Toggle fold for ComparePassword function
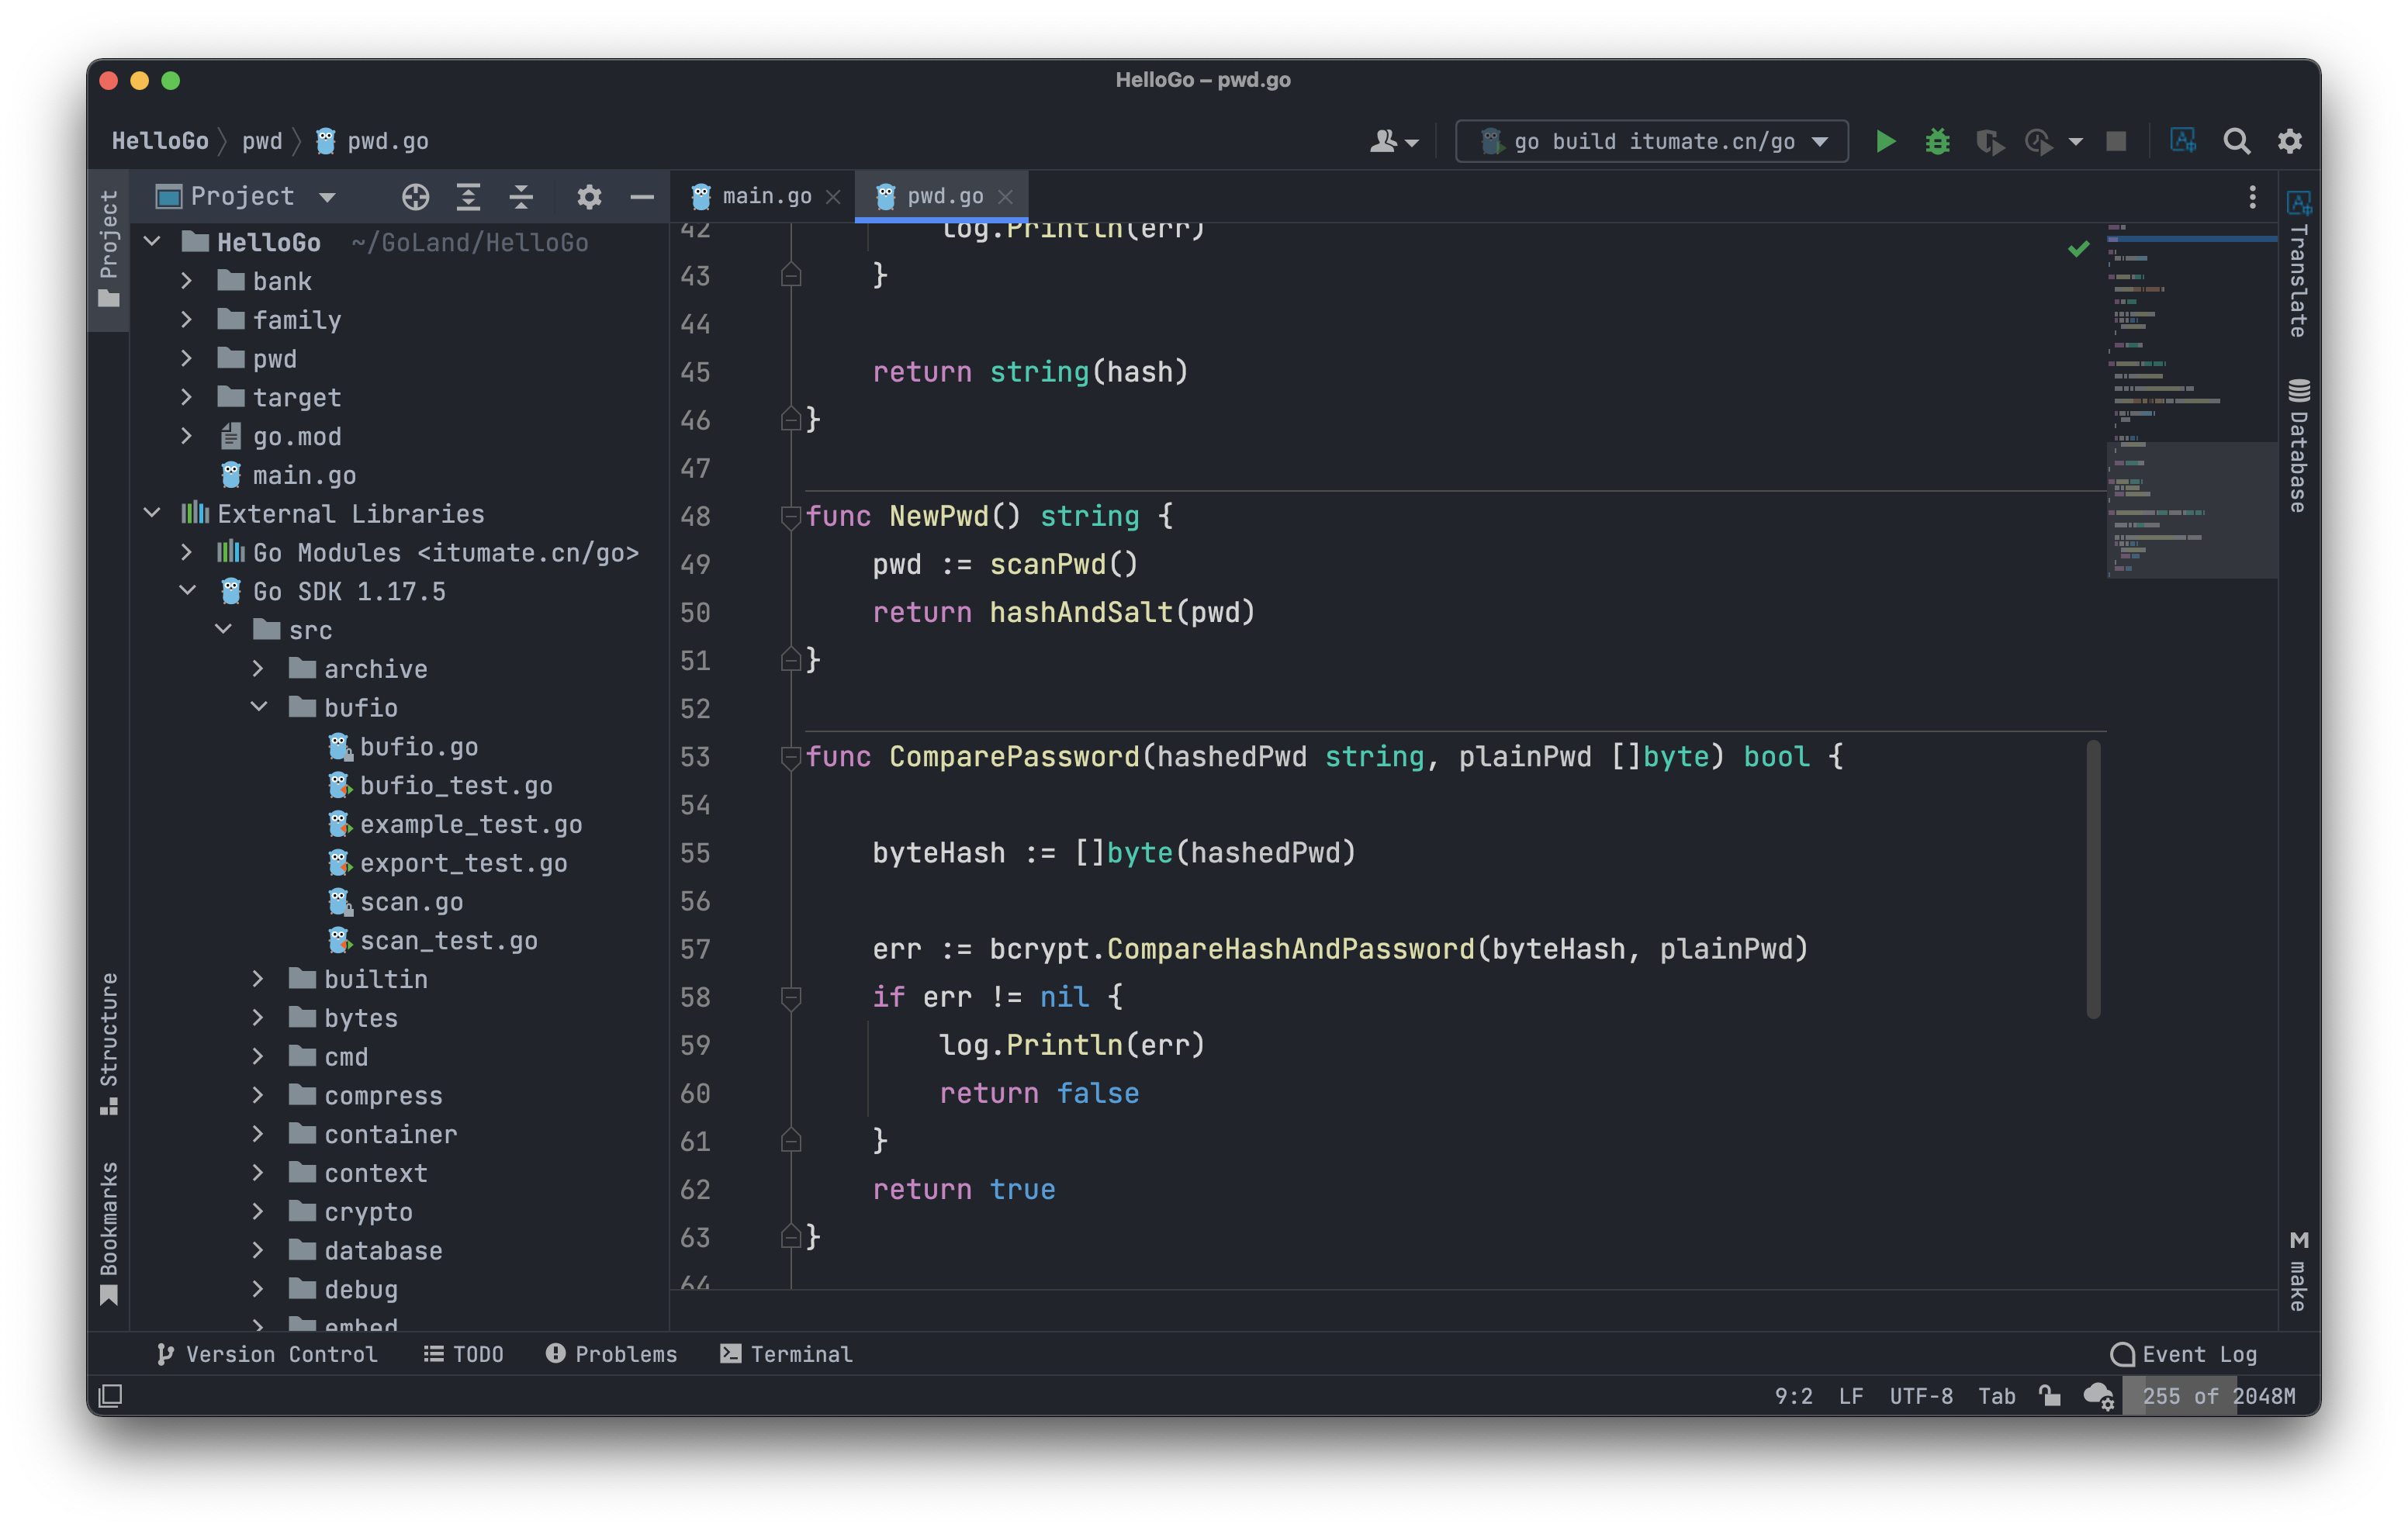Viewport: 2408px width, 1531px height. coord(790,757)
